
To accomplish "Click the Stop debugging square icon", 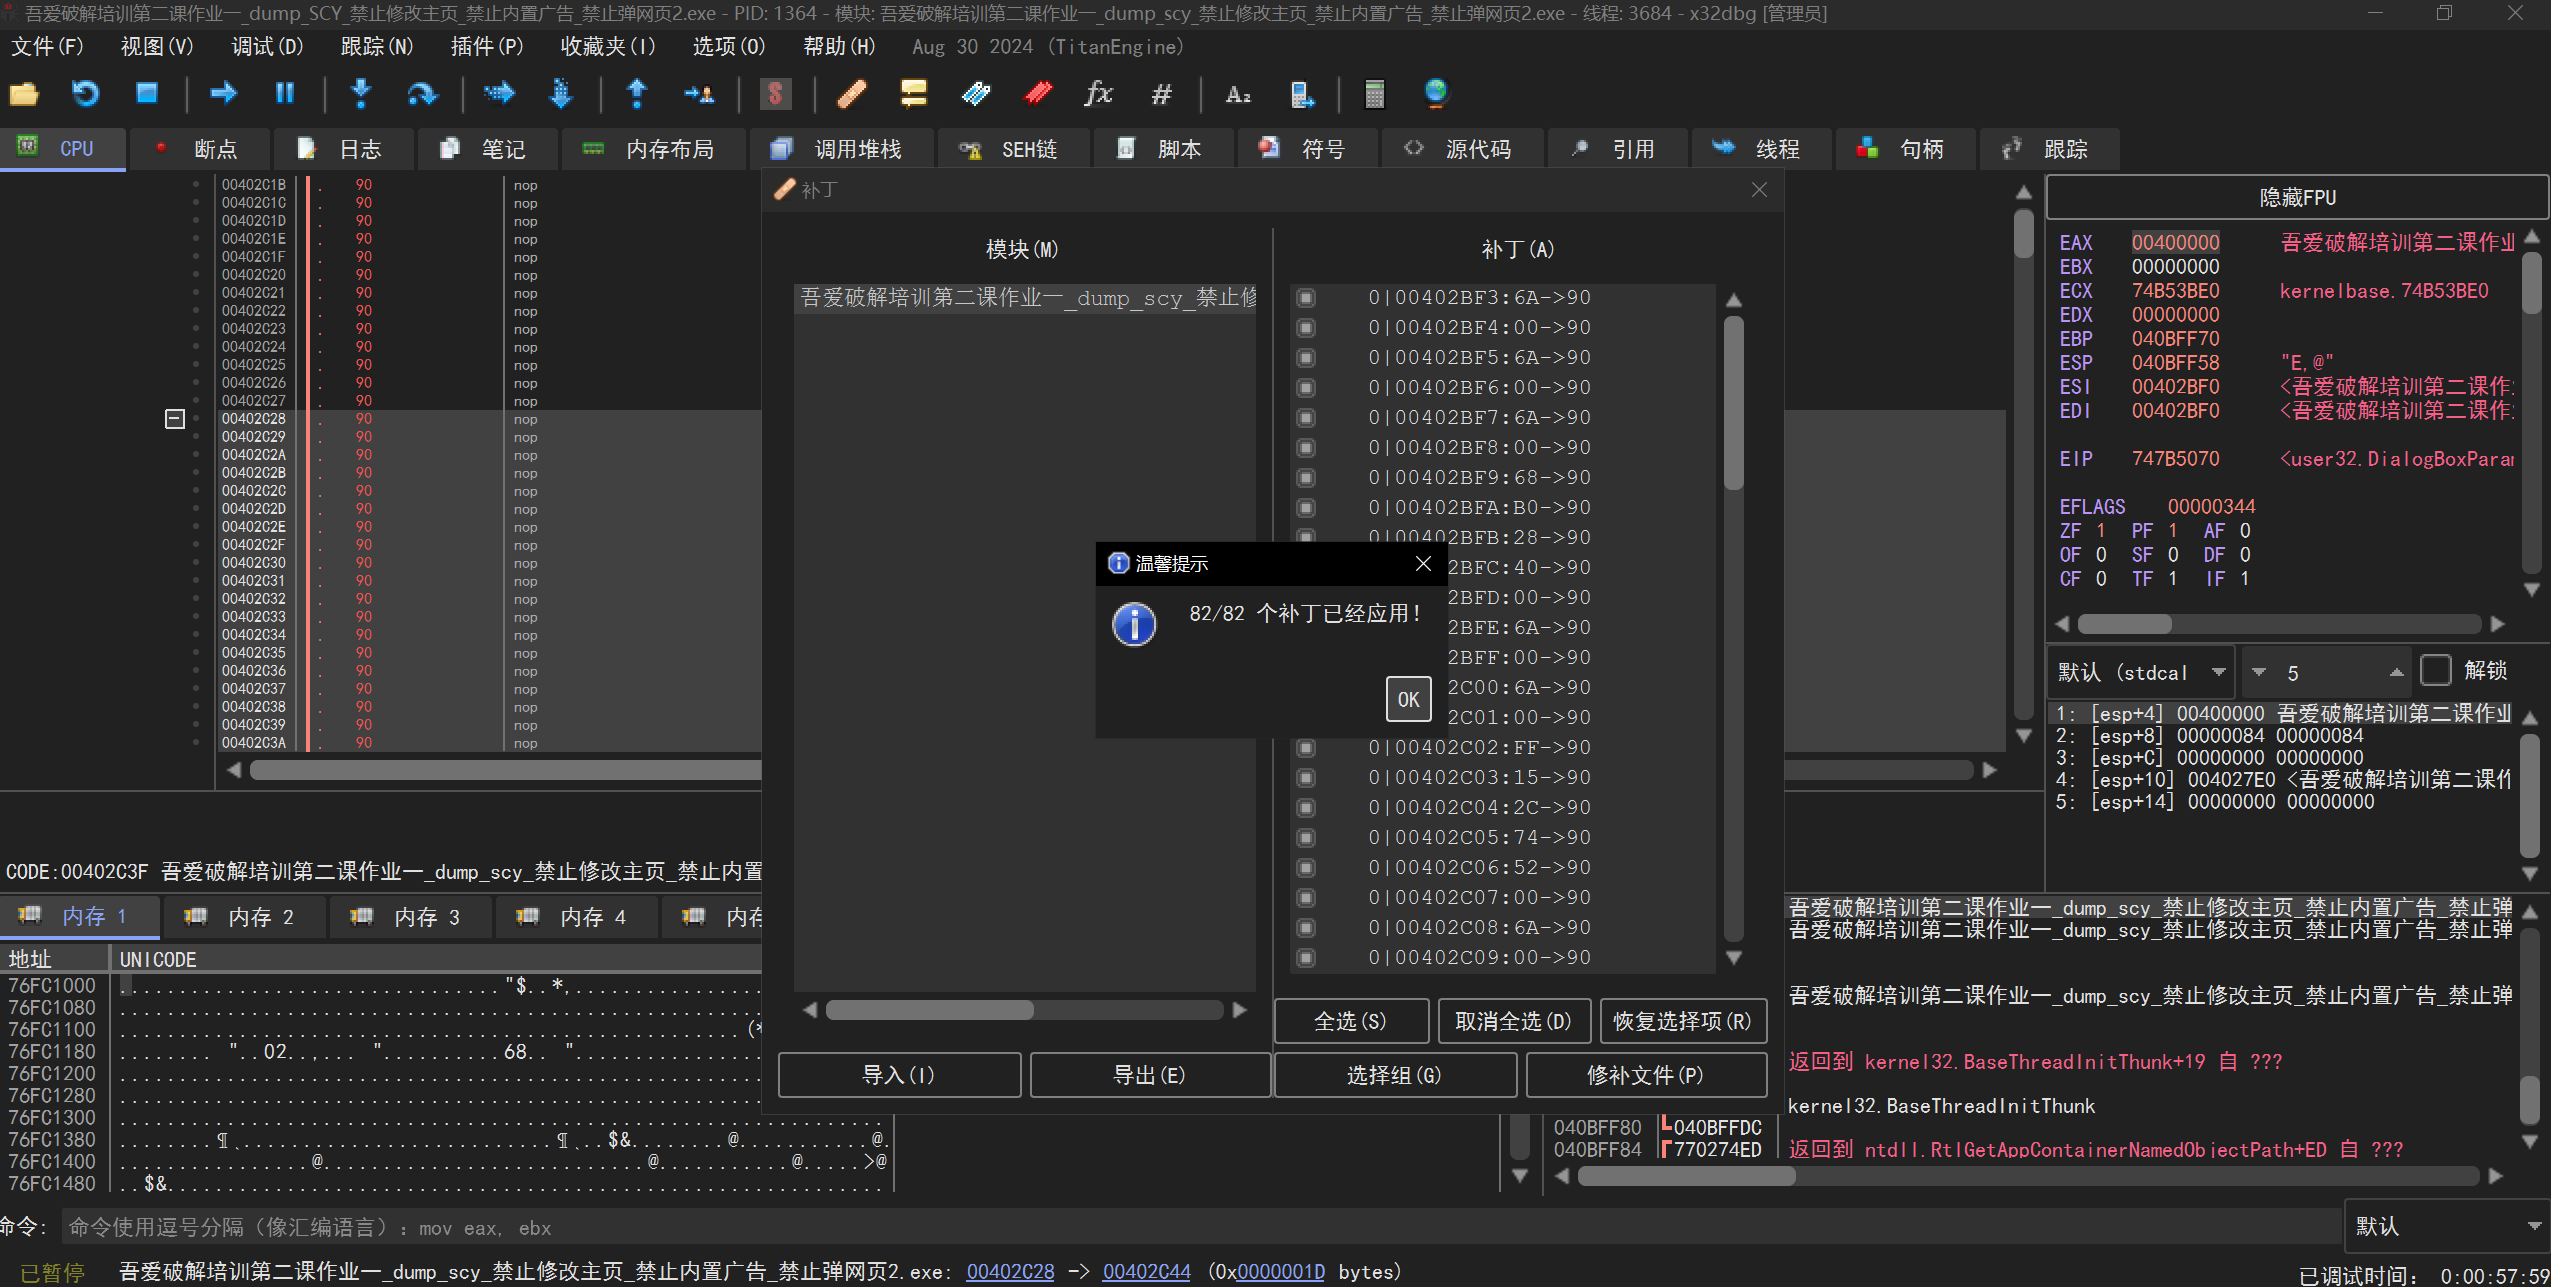I will 147,94.
